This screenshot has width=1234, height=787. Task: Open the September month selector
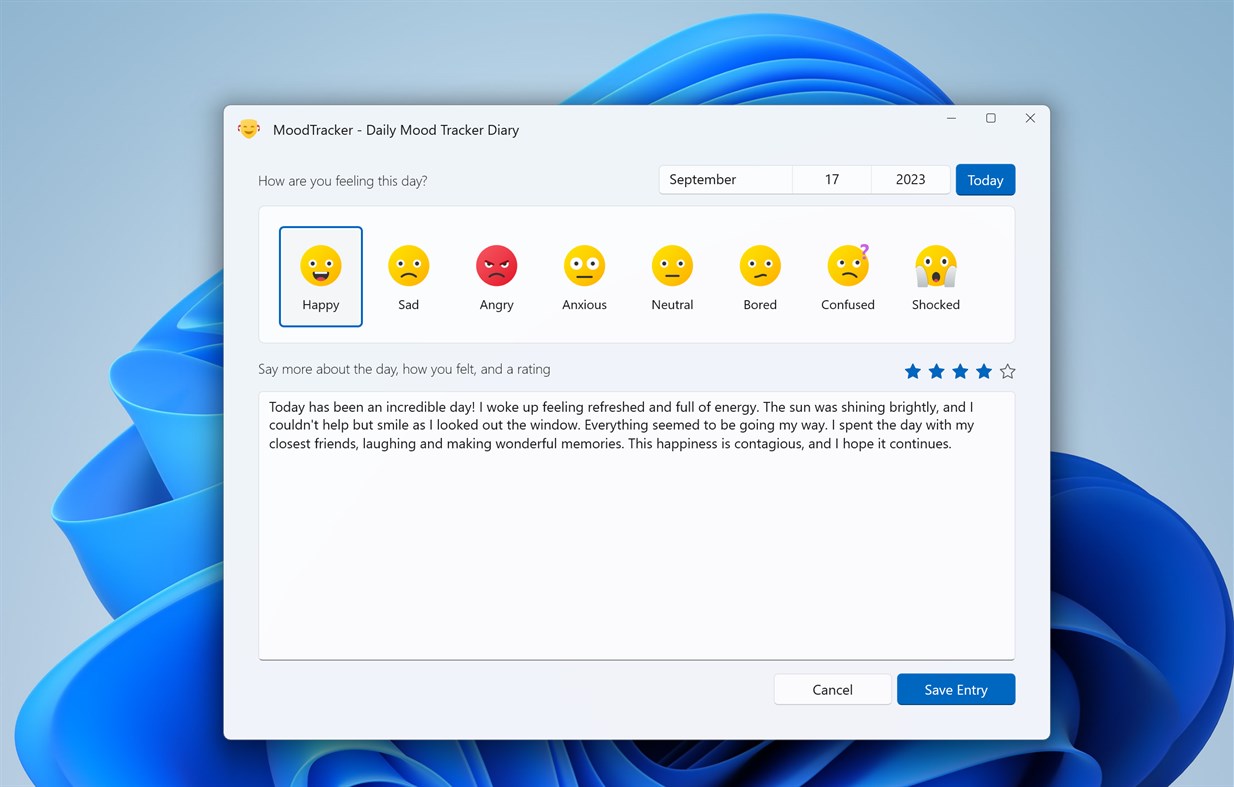click(724, 179)
